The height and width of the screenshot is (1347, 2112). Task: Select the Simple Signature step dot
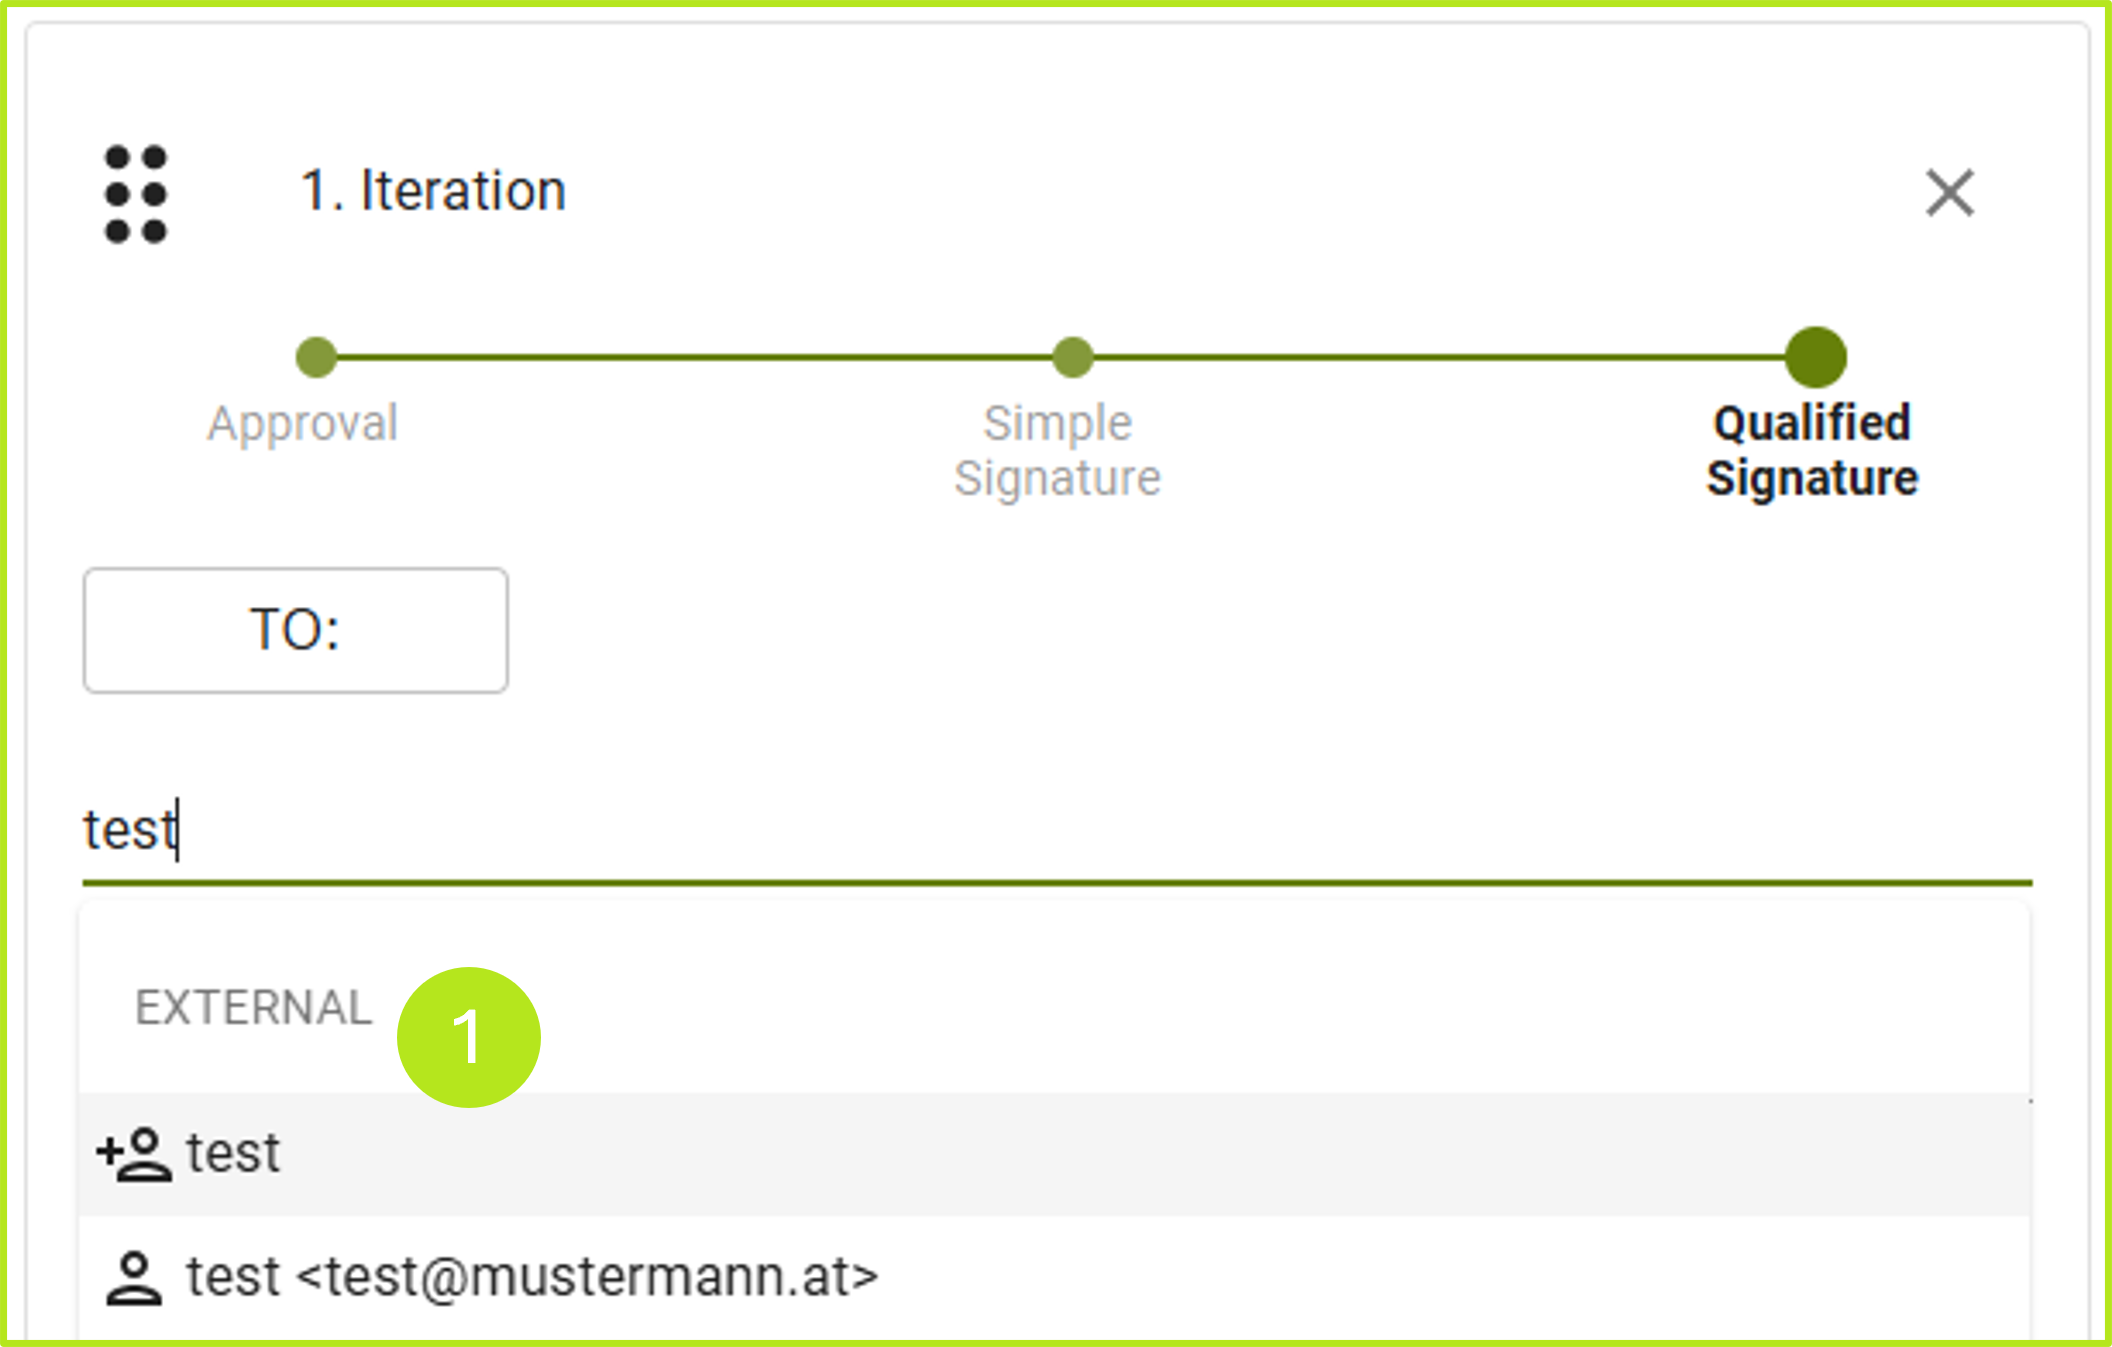[x=1073, y=357]
